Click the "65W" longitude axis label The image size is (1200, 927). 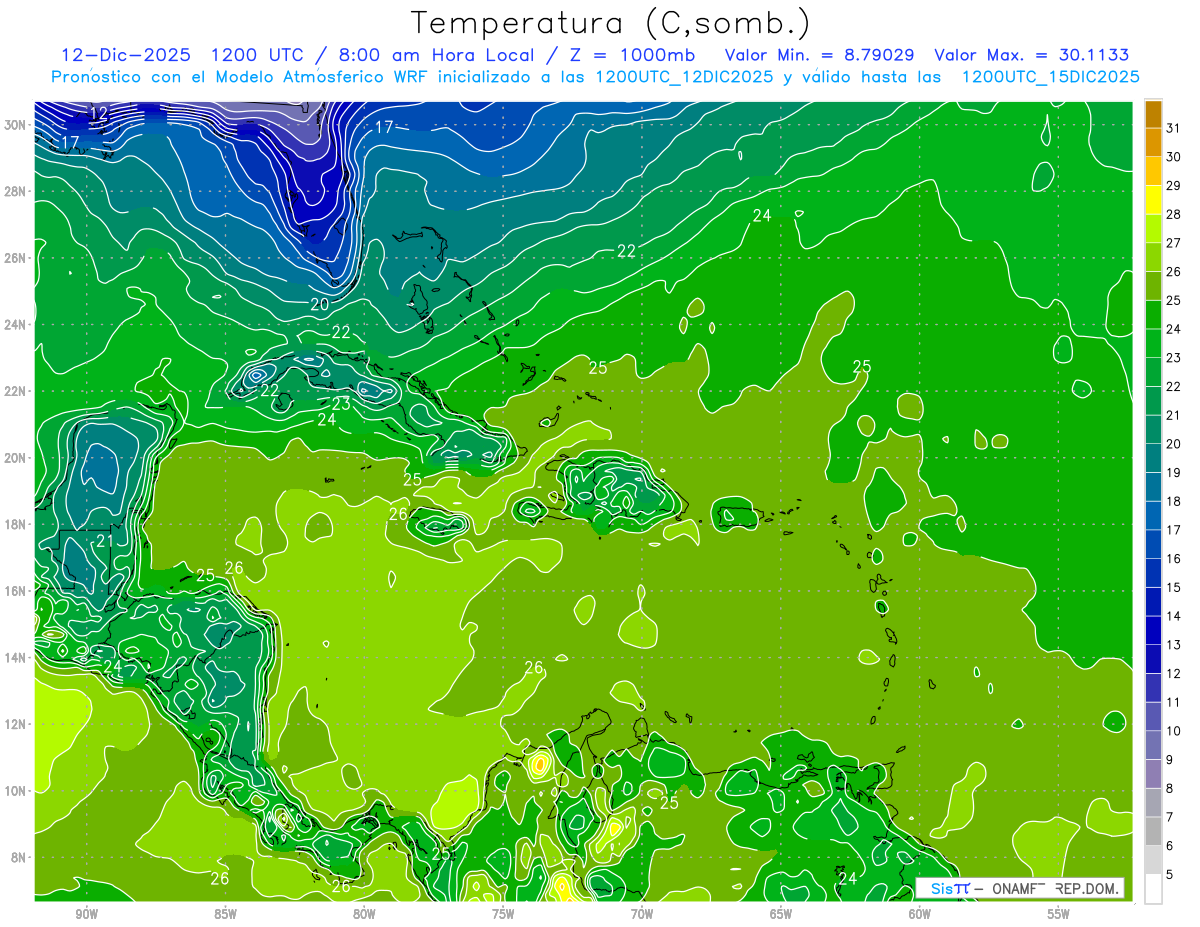point(781,914)
